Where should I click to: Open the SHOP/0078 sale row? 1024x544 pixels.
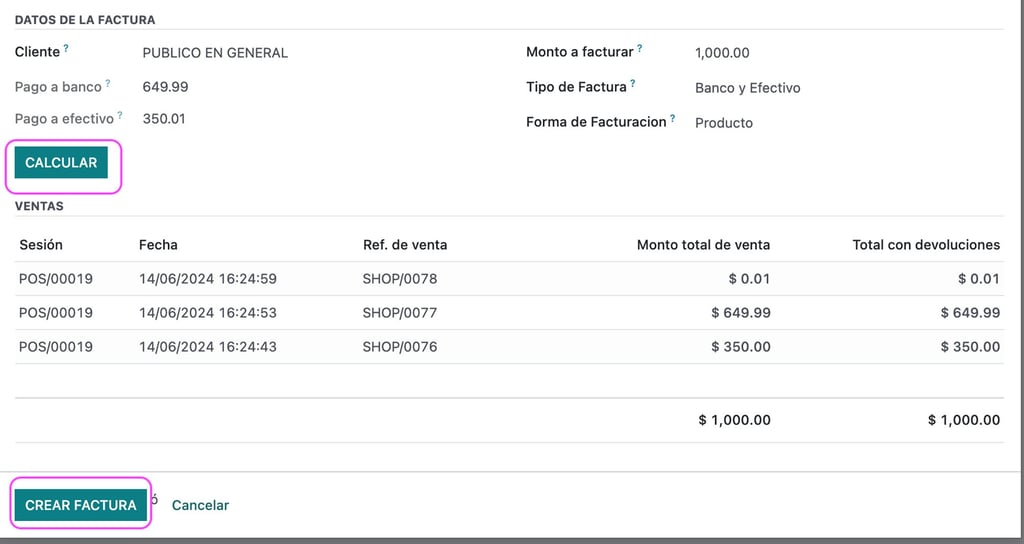(x=509, y=279)
